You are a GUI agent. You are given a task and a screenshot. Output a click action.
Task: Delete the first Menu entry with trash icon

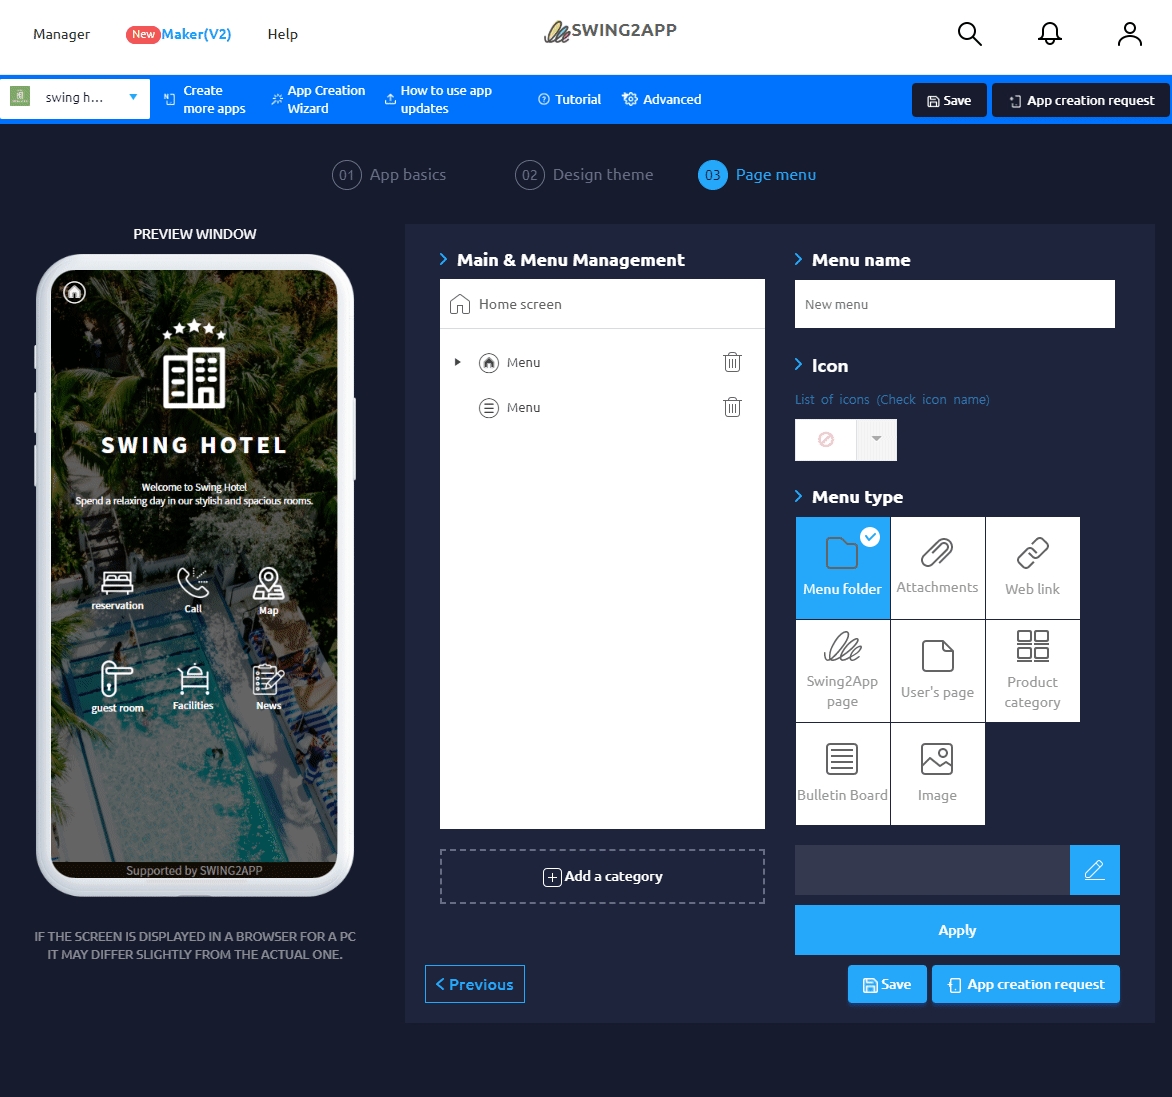[732, 362]
